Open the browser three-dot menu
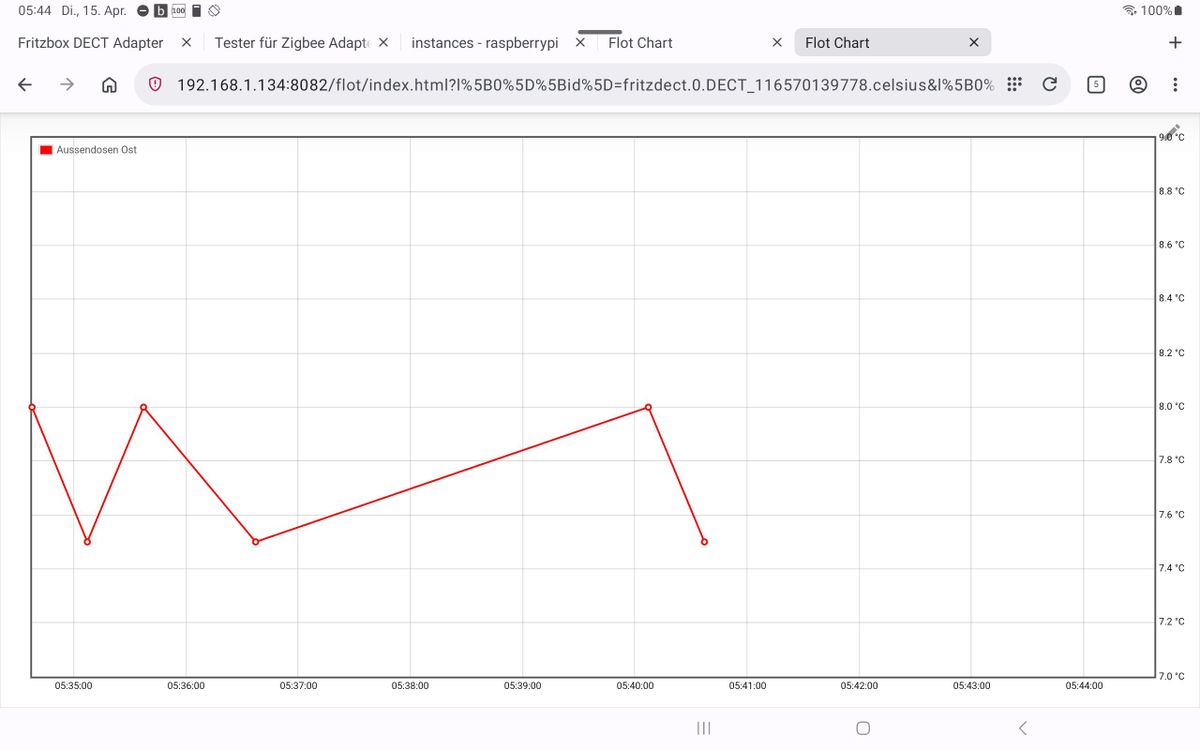The height and width of the screenshot is (750, 1200). 1175,85
